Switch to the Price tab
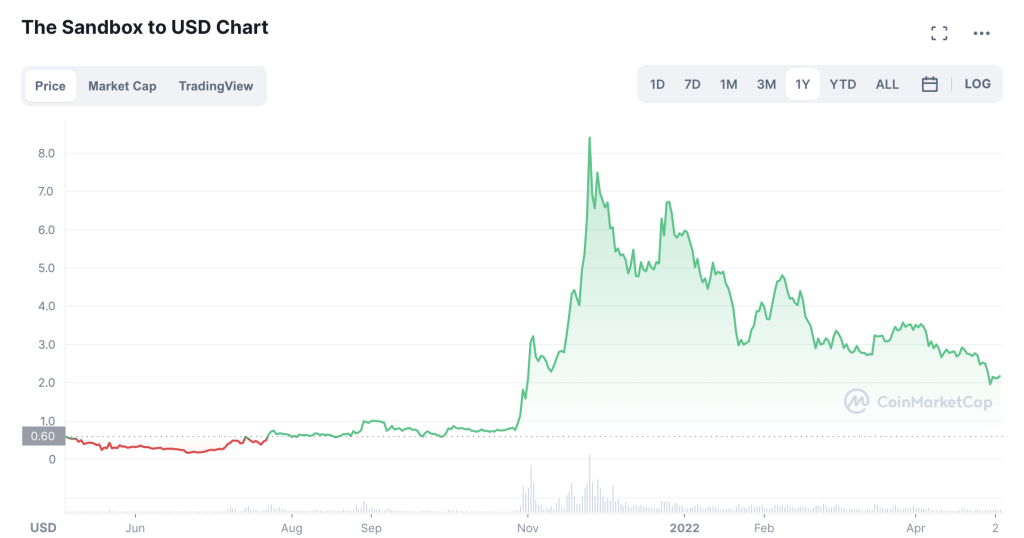Viewport: 1024px width, 538px height. pos(50,86)
